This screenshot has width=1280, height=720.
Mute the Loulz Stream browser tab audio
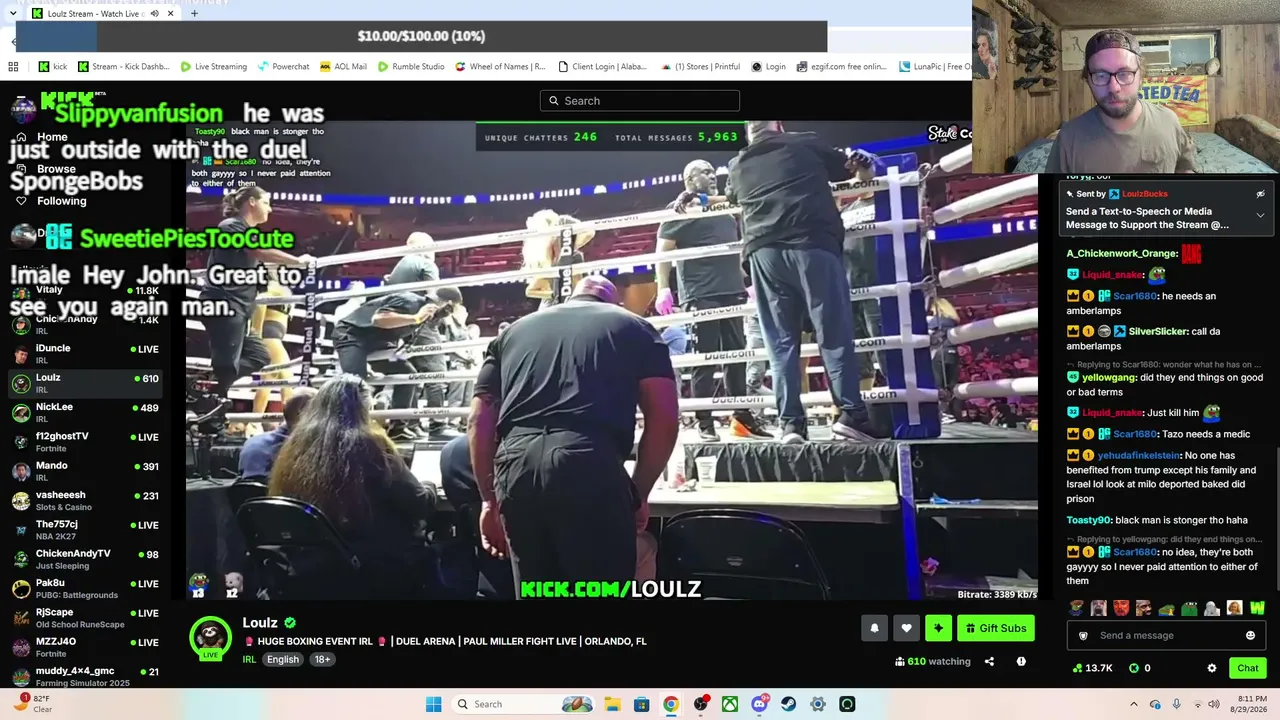point(154,14)
